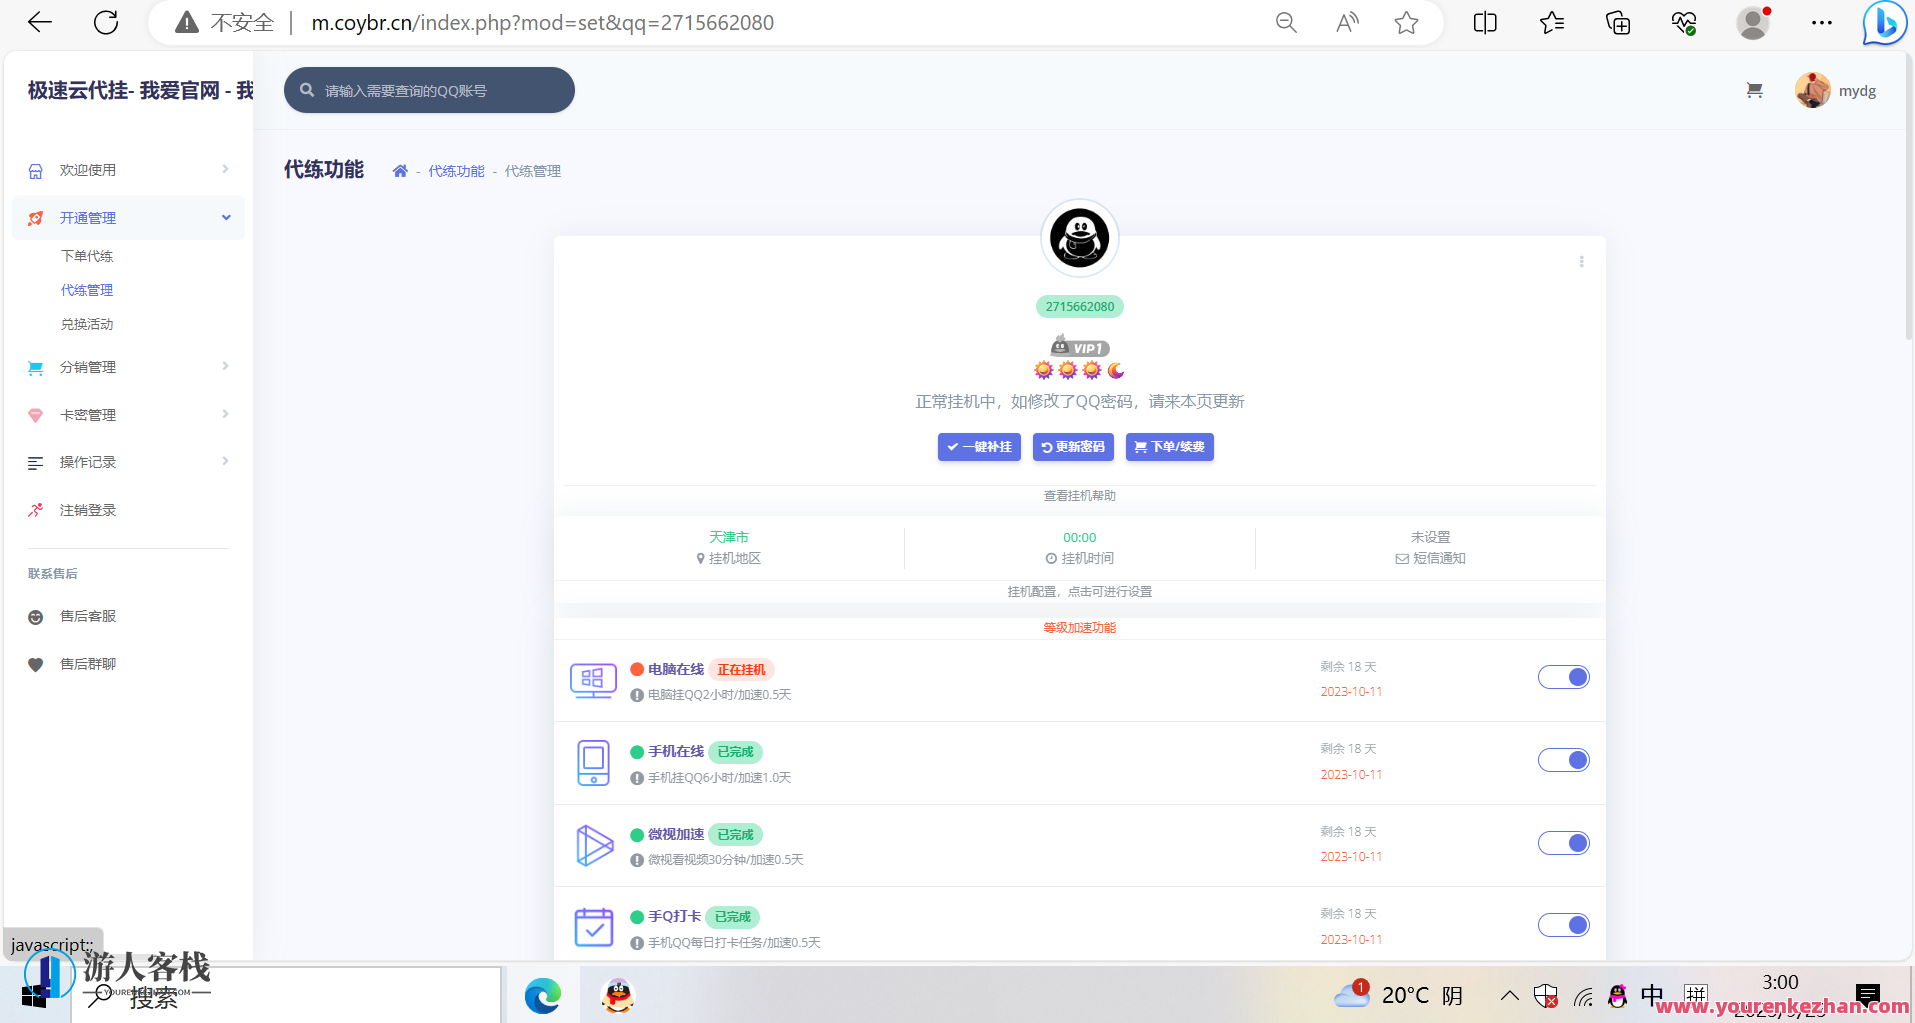Select the QQ avatar above the account number
Viewport: 1915px width, 1023px height.
coord(1079,238)
